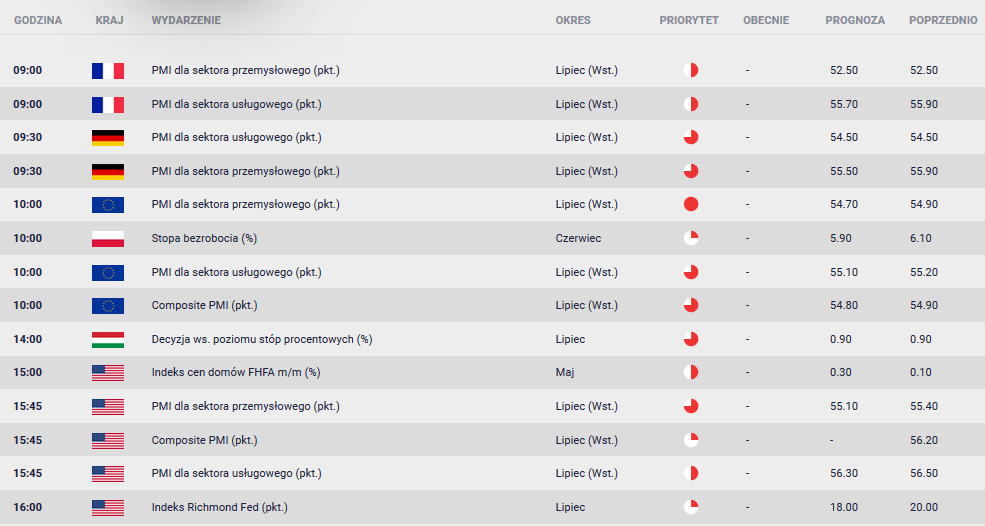Click the 18.00 forecast value for Richmond Fed
Image resolution: width=985 pixels, height=526 pixels.
pyautogui.click(x=844, y=507)
